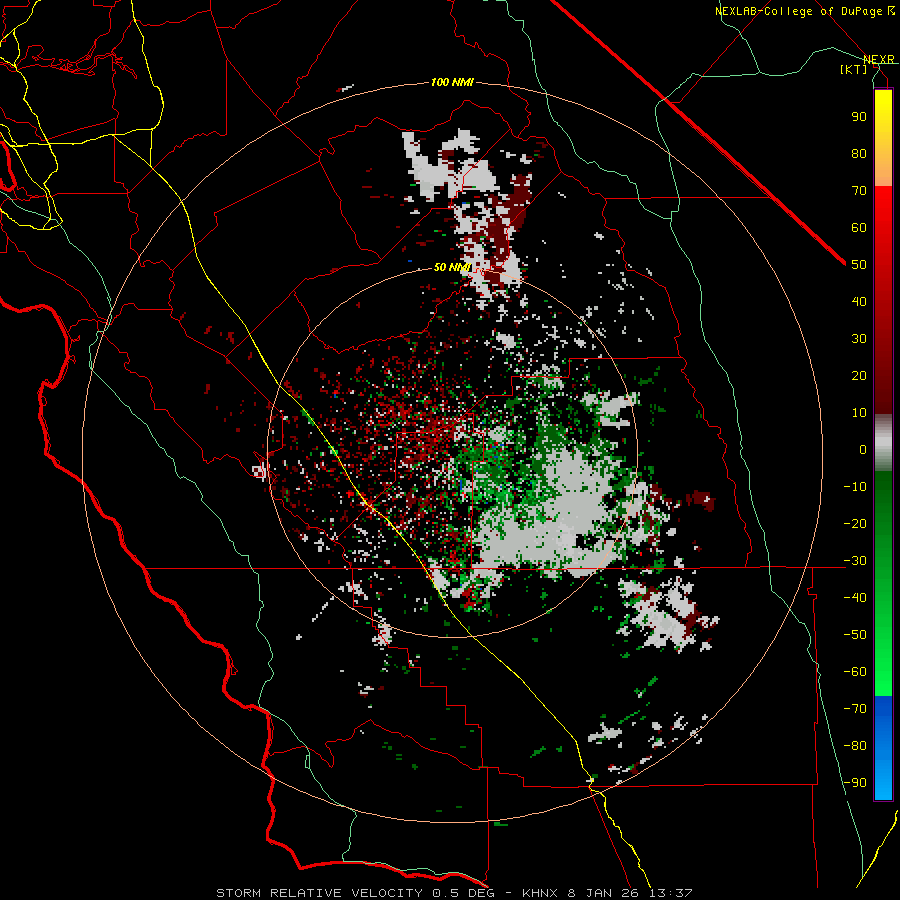900x900 pixels.
Task: Click the 80 scale value
Action: tap(859, 153)
